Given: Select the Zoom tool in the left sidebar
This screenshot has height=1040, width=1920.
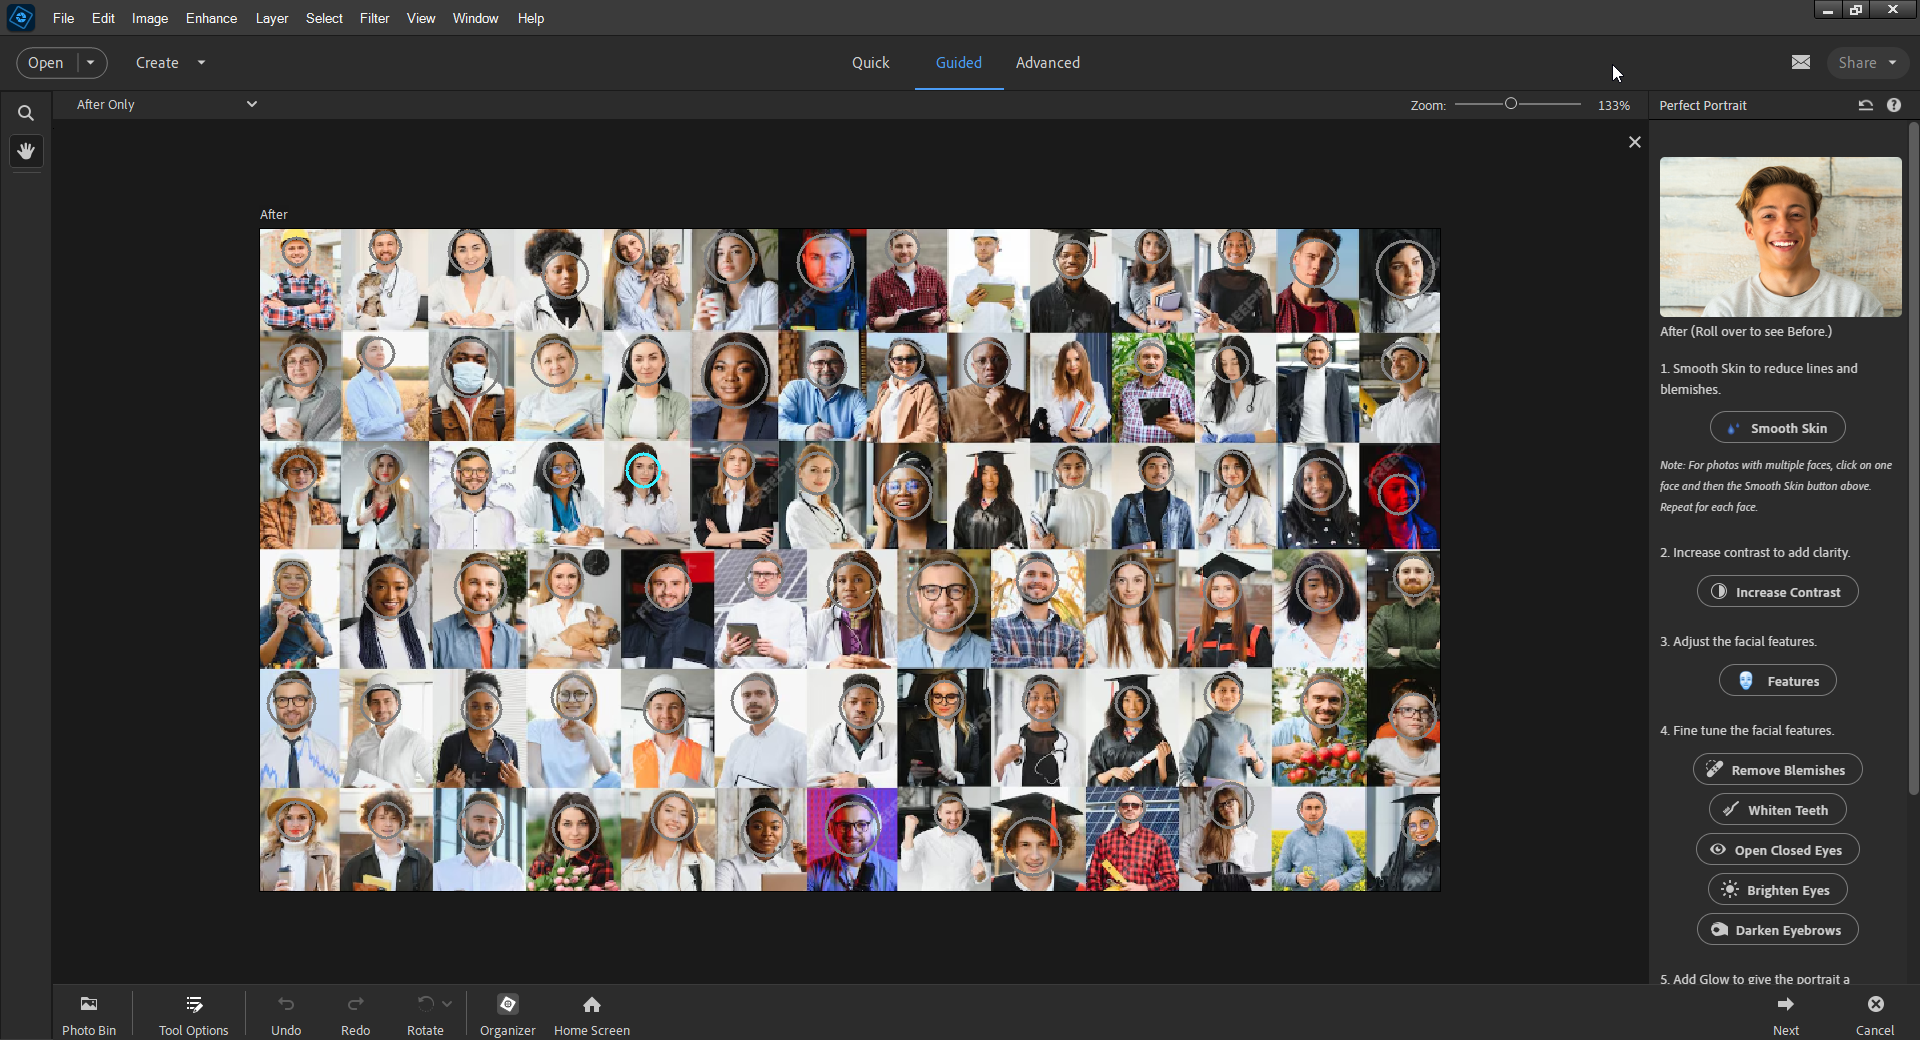Looking at the screenshot, I should click(x=26, y=112).
